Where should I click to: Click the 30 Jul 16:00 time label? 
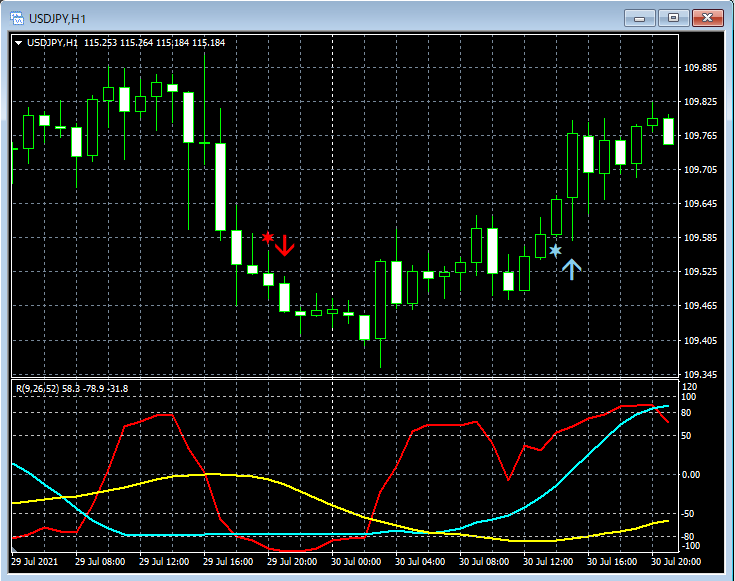coord(612,561)
